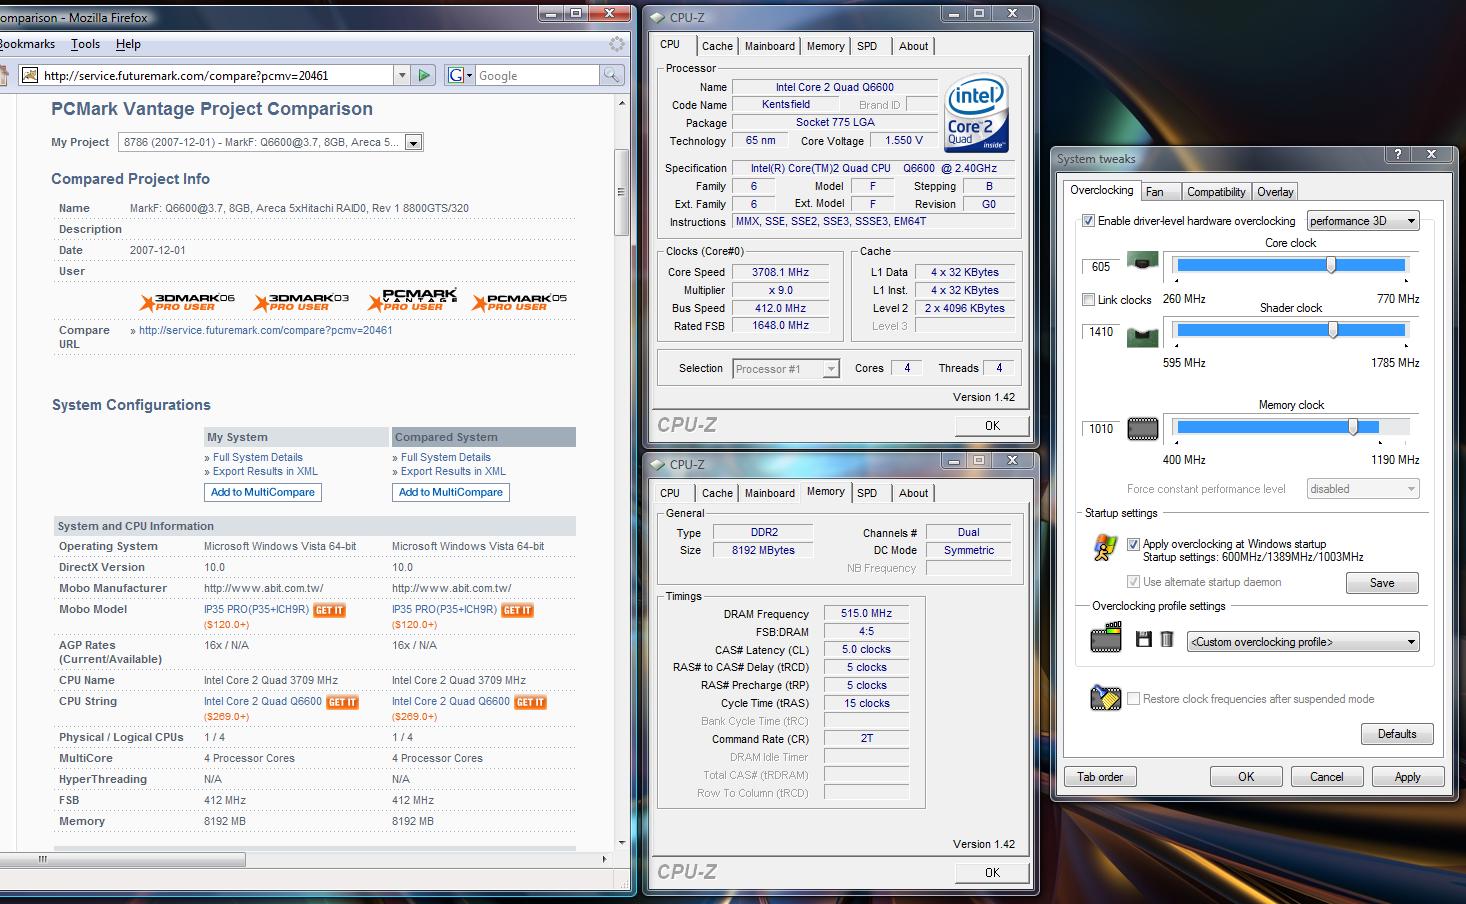Delete overclocking profile with trash icon
1466x904 pixels.
[x=1166, y=639]
